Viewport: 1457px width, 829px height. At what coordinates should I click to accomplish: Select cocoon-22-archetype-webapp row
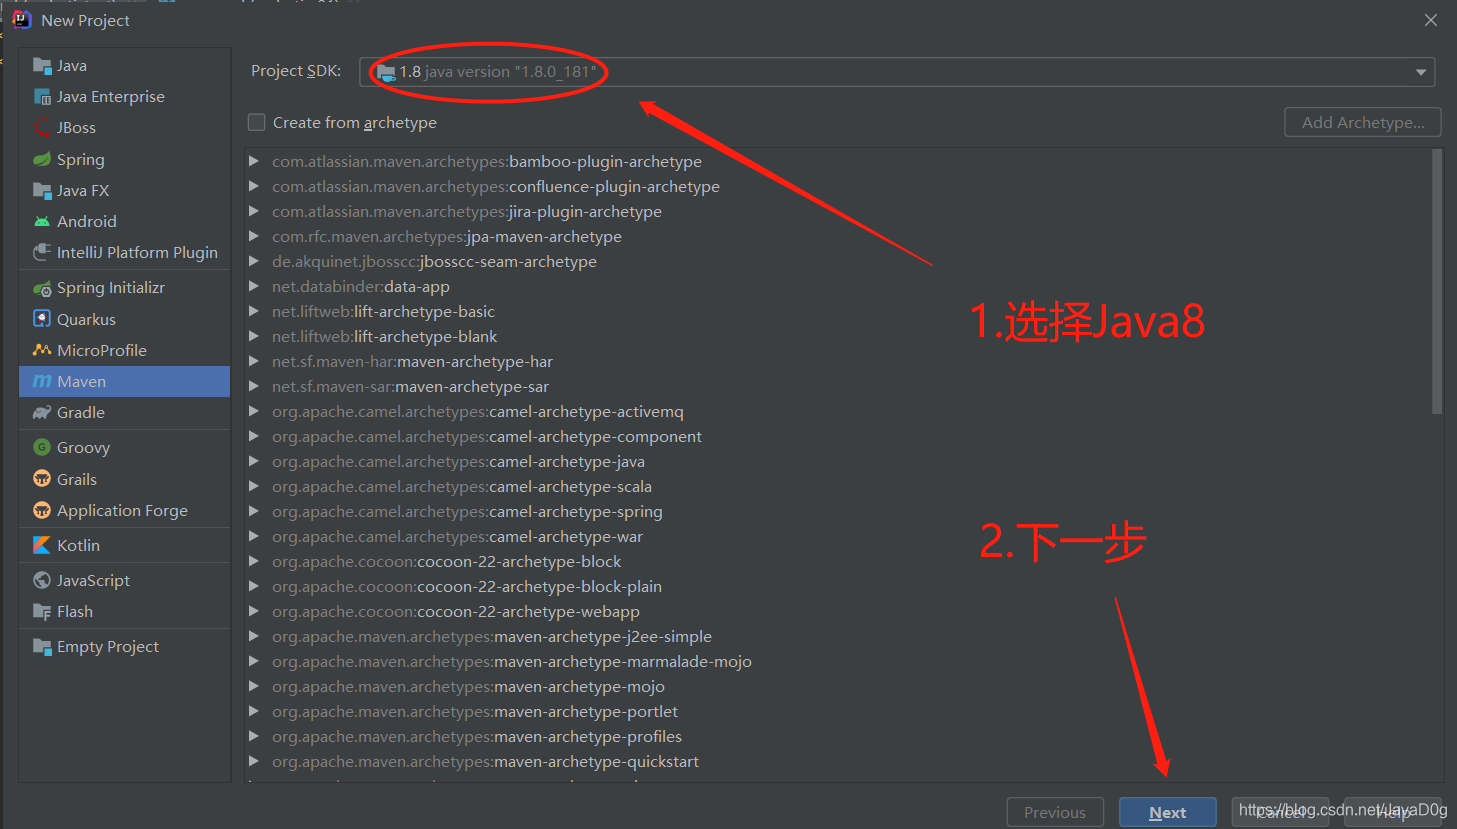click(x=838, y=611)
